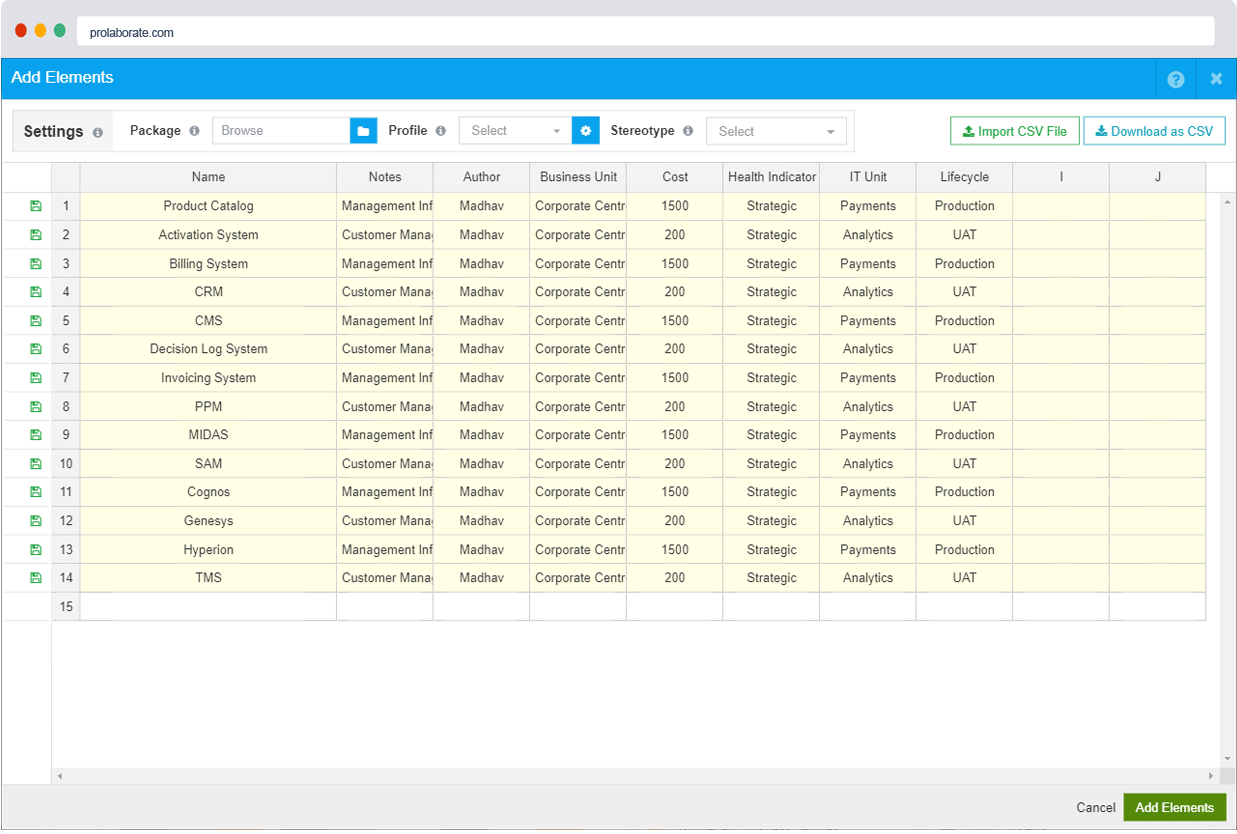Image resolution: width=1237 pixels, height=834 pixels.
Task: Select the column header I
Action: pos(1061,177)
